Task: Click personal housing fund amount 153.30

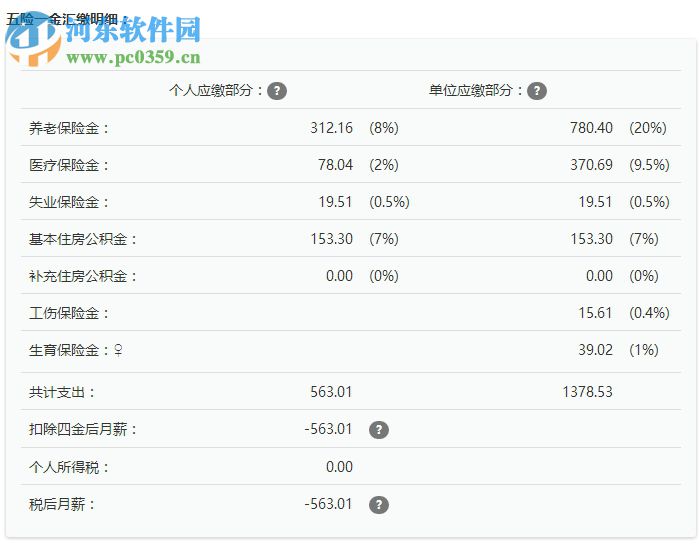Action: [331, 239]
